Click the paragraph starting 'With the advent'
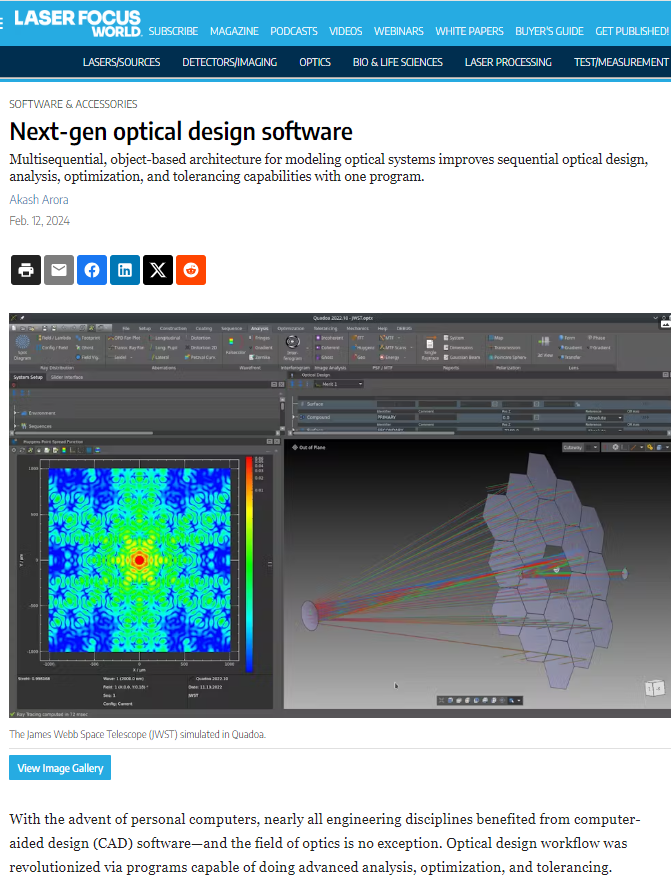 pyautogui.click(x=325, y=843)
